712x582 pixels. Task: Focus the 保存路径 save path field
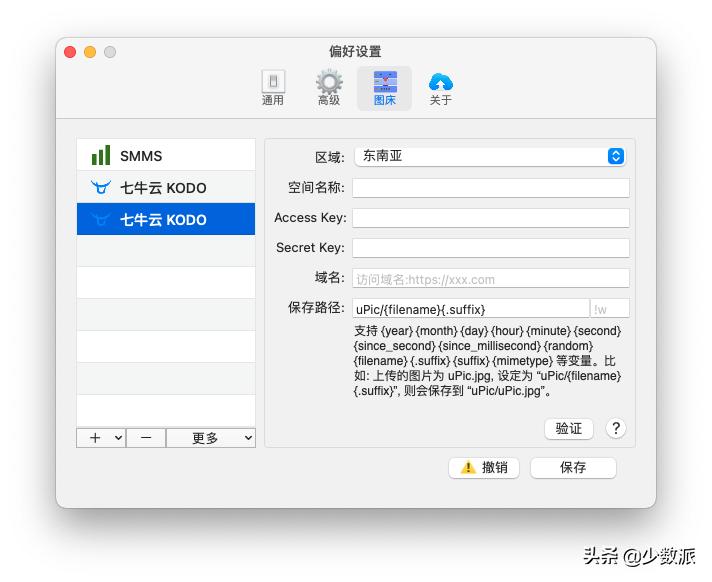[x=471, y=308]
